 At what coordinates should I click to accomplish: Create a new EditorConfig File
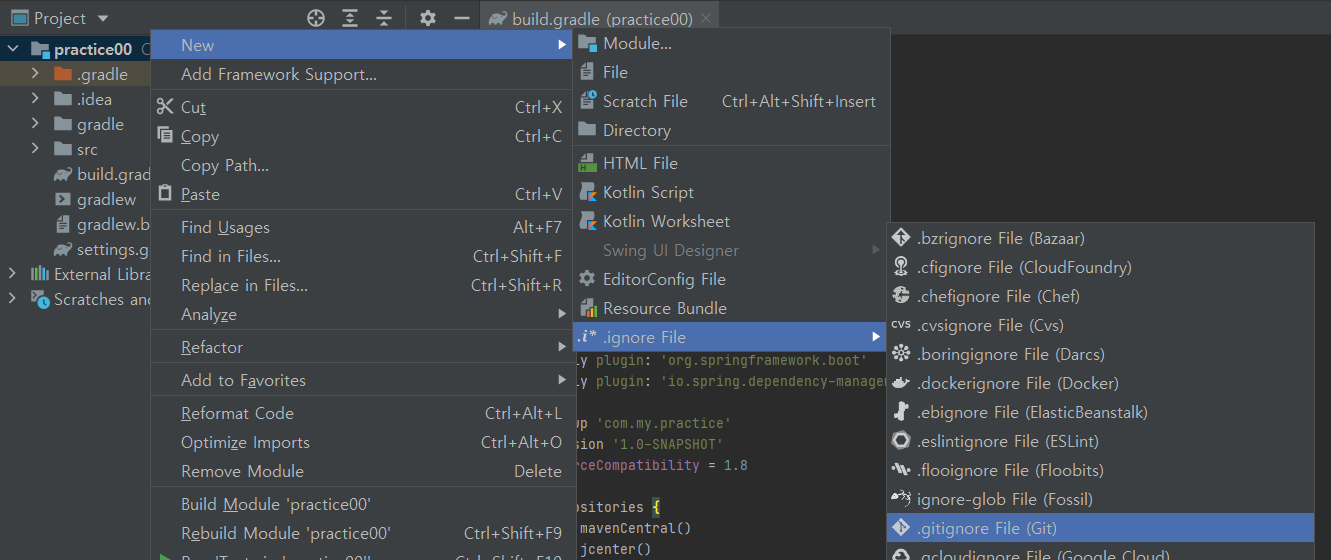pos(732,279)
